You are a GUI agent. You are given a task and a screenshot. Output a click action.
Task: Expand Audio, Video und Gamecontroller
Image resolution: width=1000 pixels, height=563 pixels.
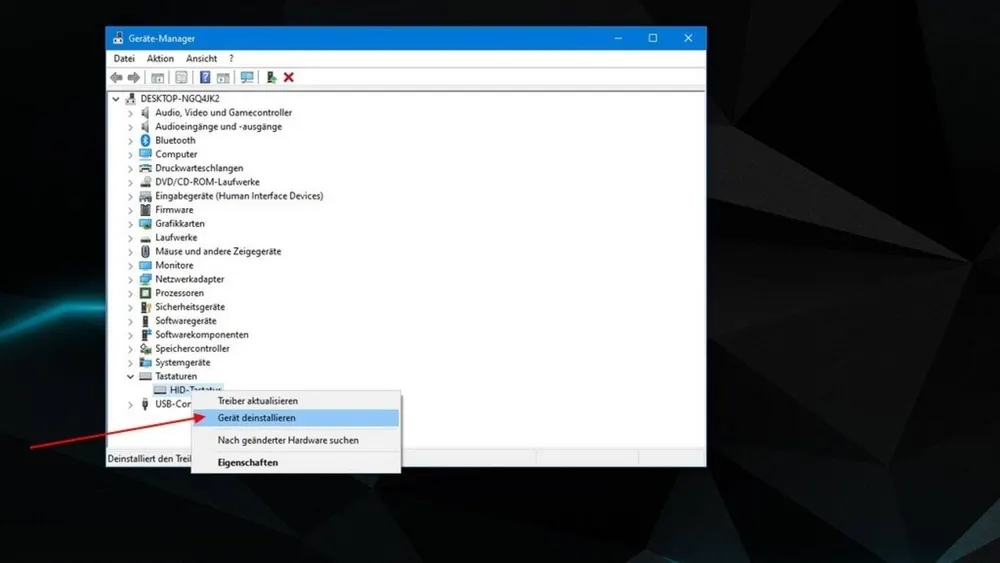(x=130, y=113)
